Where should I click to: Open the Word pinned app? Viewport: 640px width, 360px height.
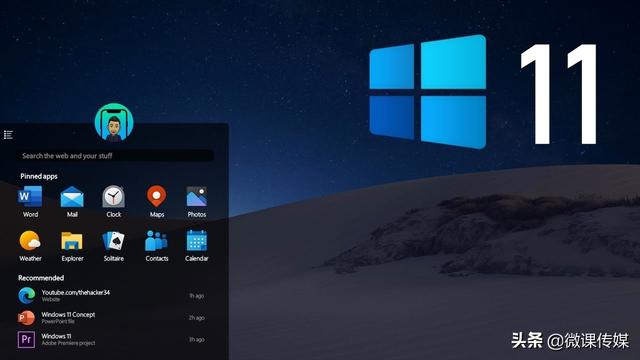click(30, 202)
